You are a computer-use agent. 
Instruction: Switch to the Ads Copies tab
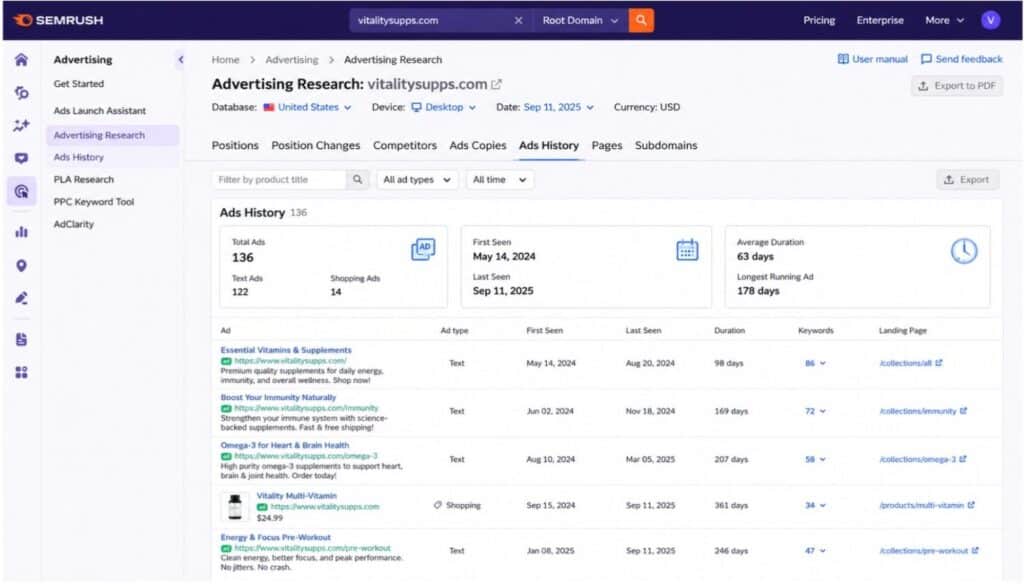477,146
